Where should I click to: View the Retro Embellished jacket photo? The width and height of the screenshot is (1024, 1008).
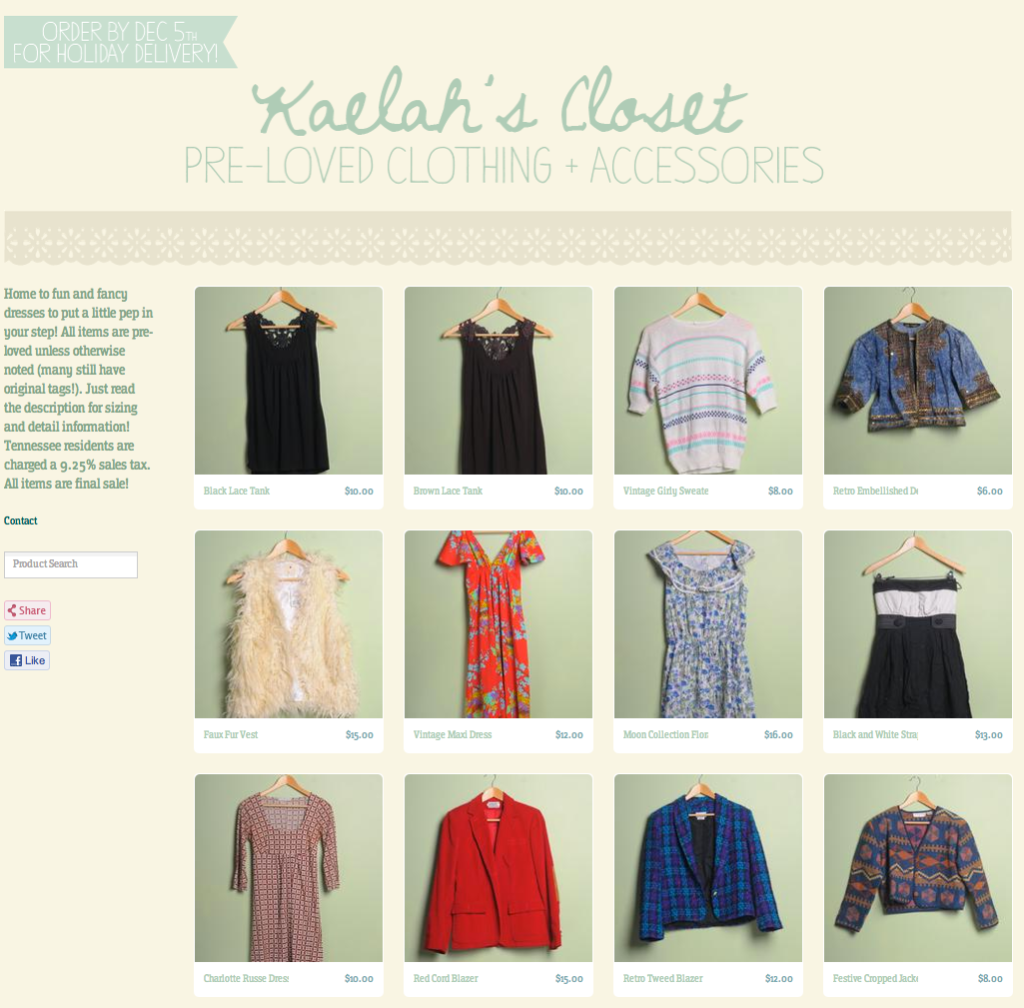pos(918,381)
